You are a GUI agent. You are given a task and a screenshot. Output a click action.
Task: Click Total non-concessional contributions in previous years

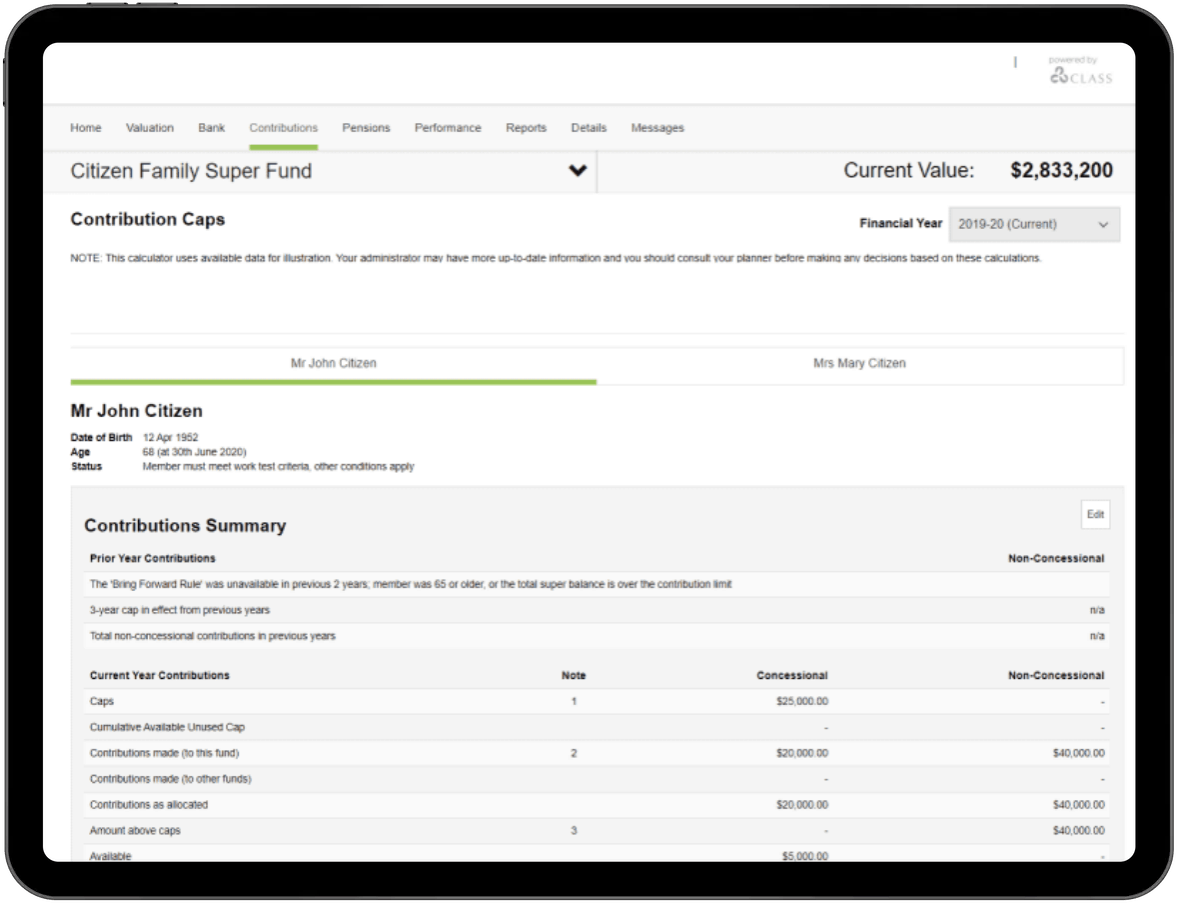click(x=212, y=636)
